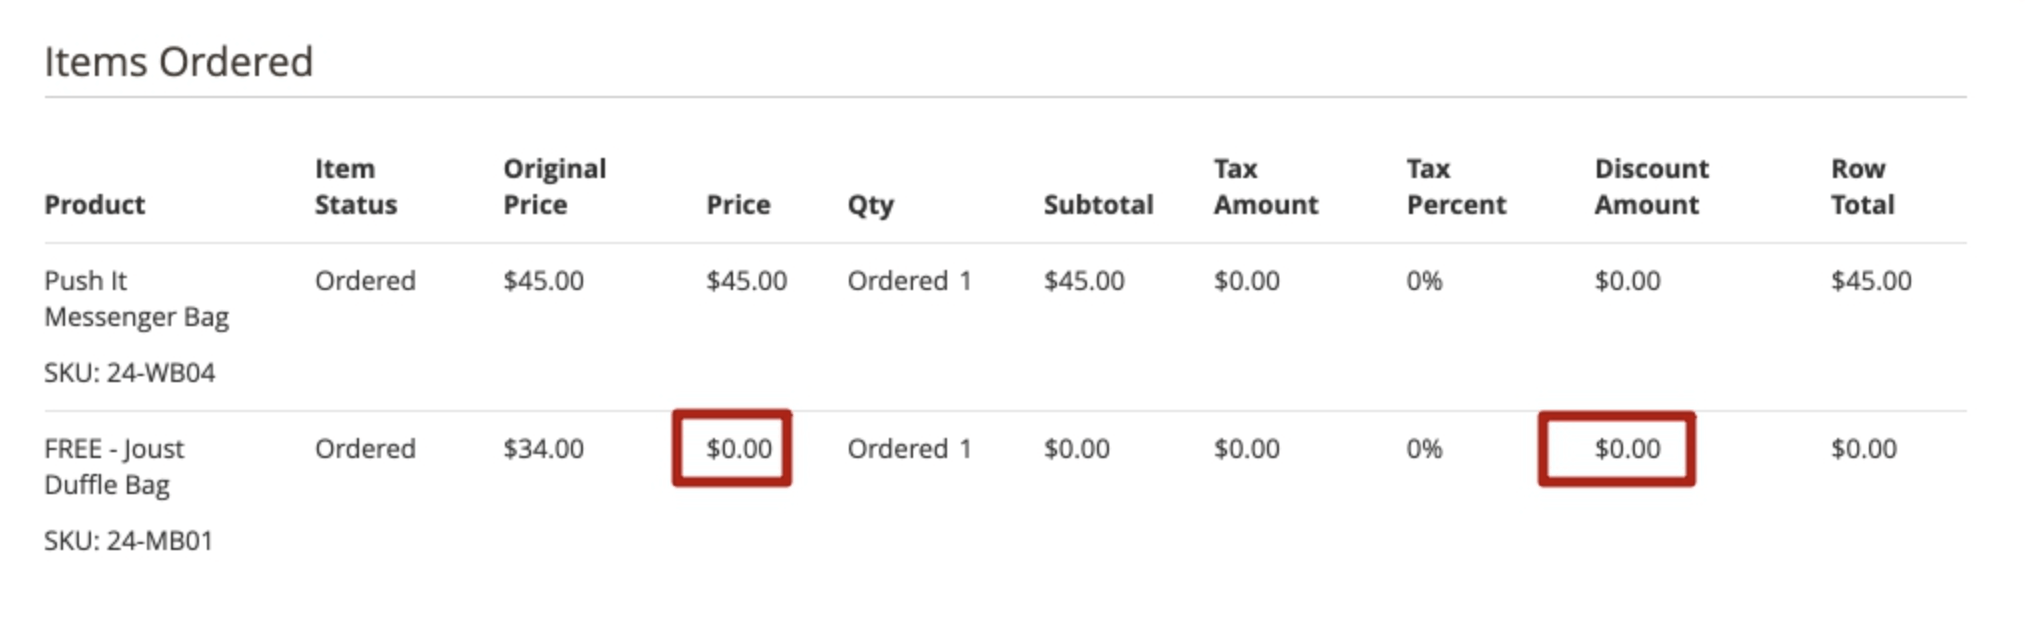Select the Discount Amount column header

pyautogui.click(x=1651, y=187)
